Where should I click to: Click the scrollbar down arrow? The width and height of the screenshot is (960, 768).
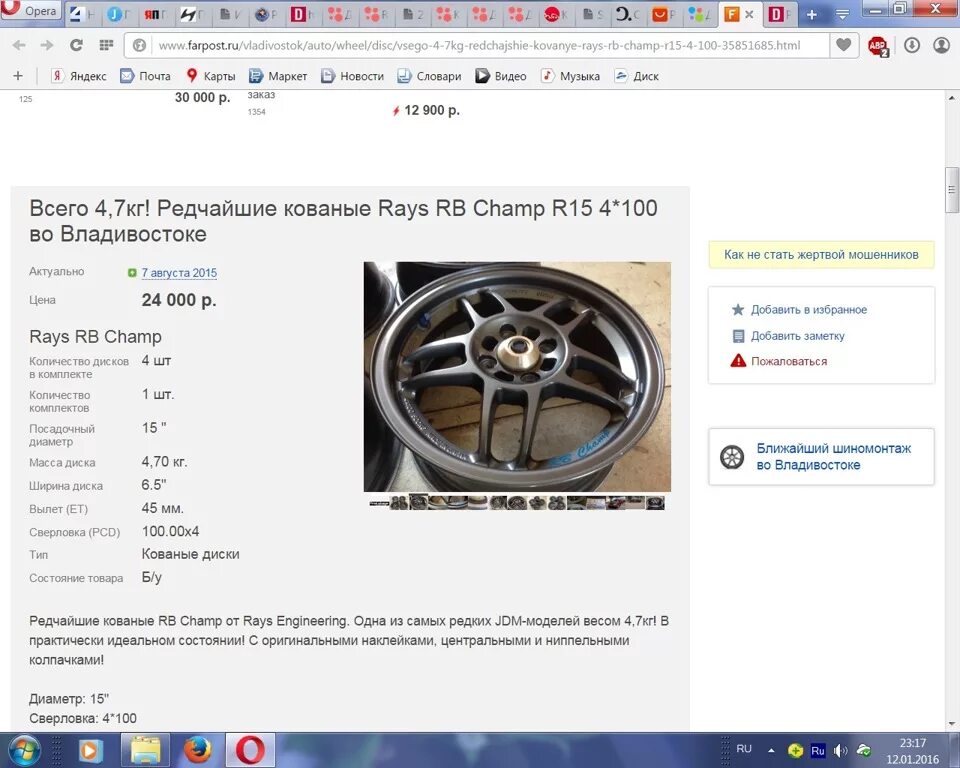(x=951, y=725)
